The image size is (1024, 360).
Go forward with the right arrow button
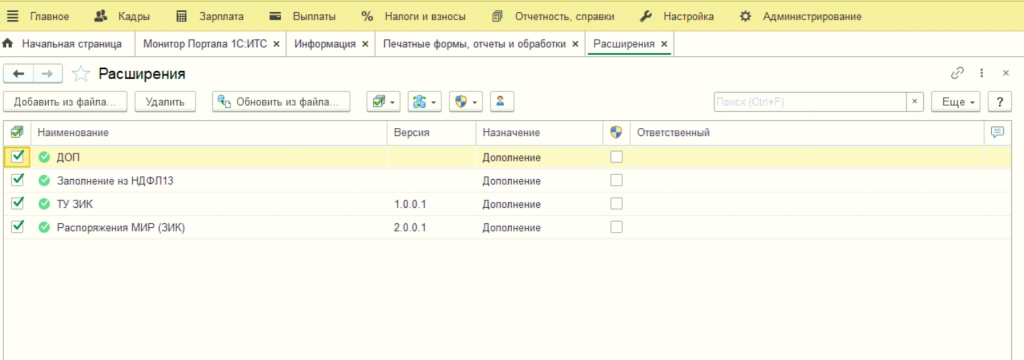tap(47, 74)
